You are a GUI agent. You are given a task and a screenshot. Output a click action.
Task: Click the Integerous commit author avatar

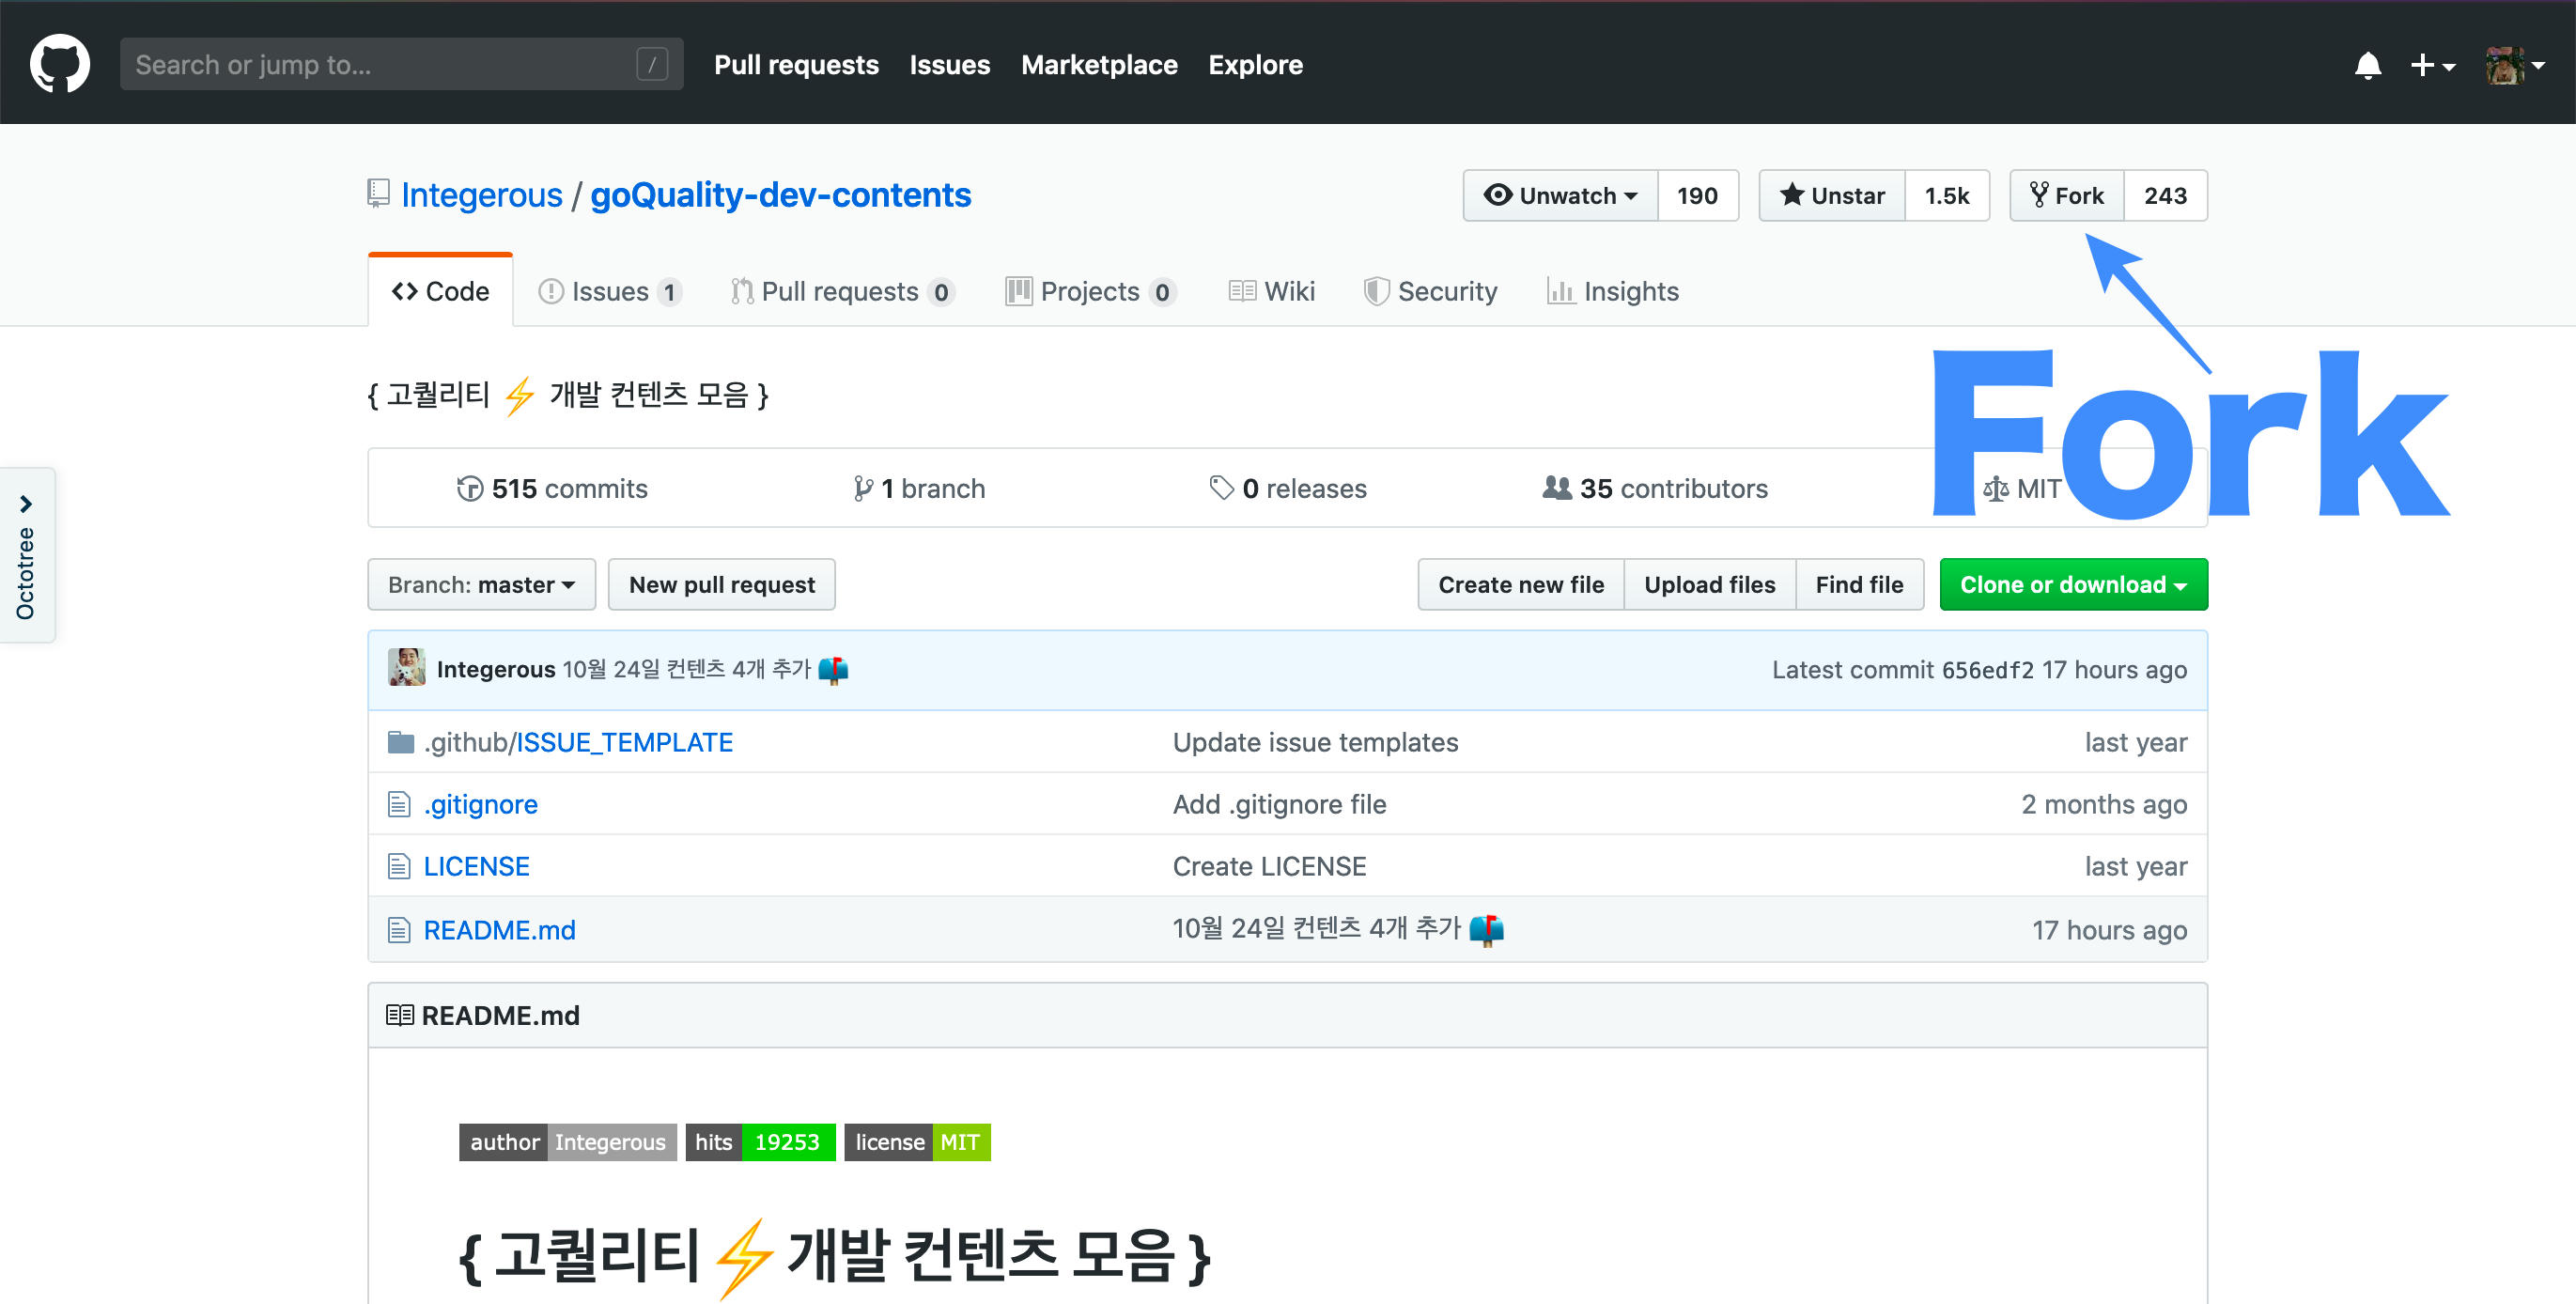pyautogui.click(x=406, y=668)
